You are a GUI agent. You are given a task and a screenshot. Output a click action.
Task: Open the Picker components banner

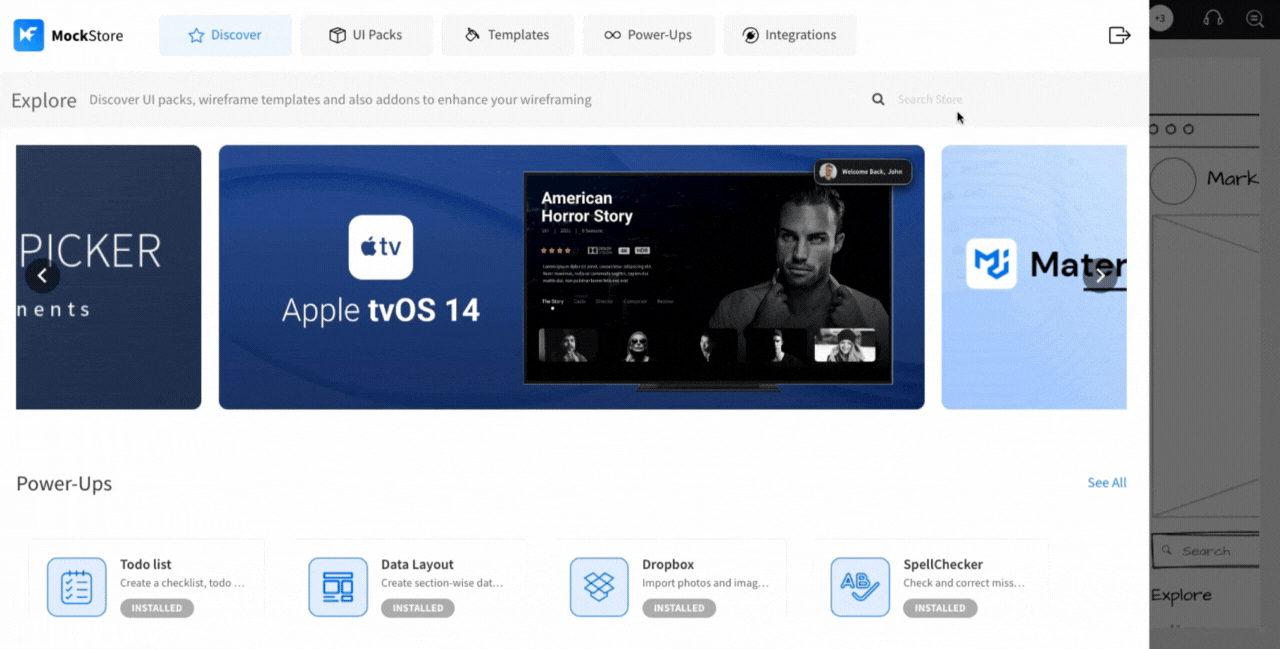coord(108,277)
